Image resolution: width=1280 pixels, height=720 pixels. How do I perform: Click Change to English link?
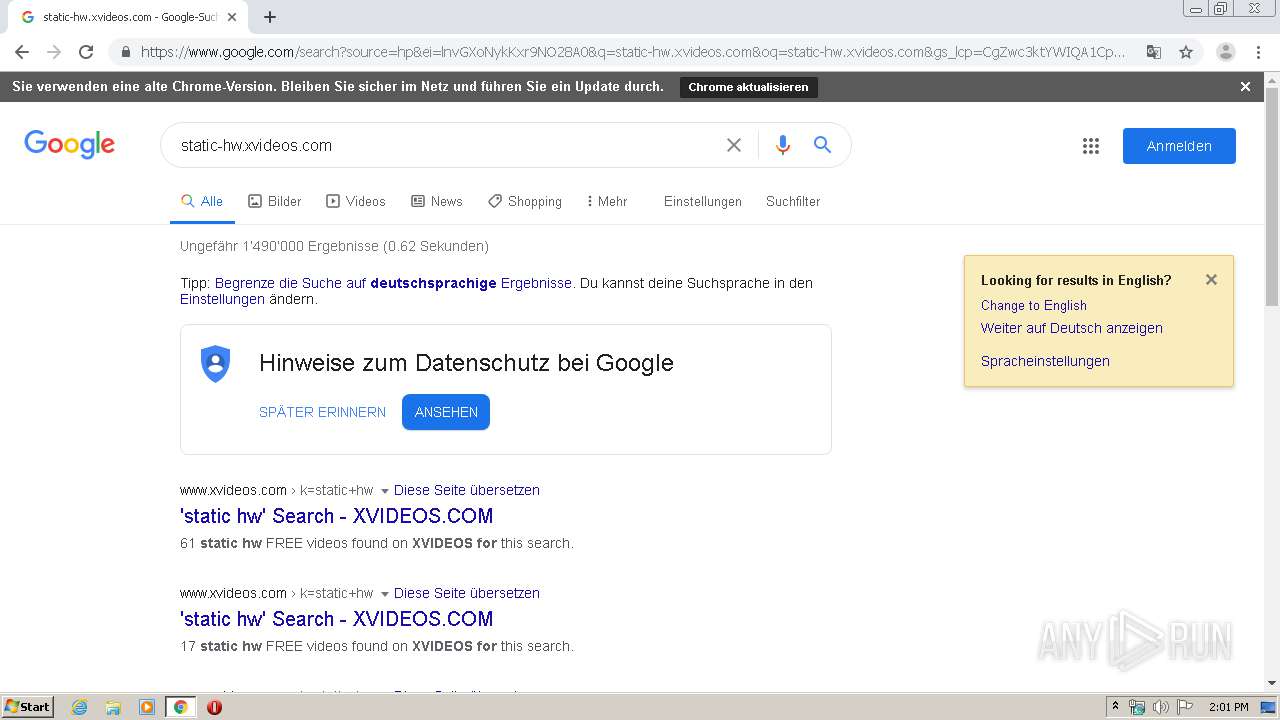coord(1033,305)
